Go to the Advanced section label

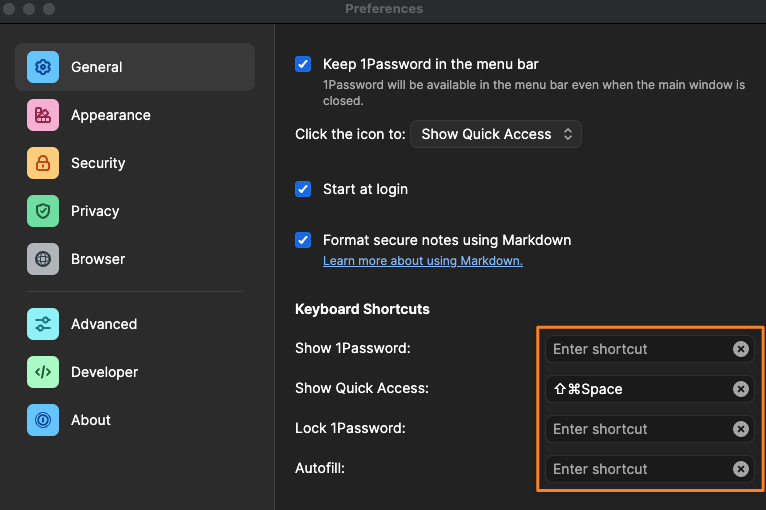pos(104,324)
